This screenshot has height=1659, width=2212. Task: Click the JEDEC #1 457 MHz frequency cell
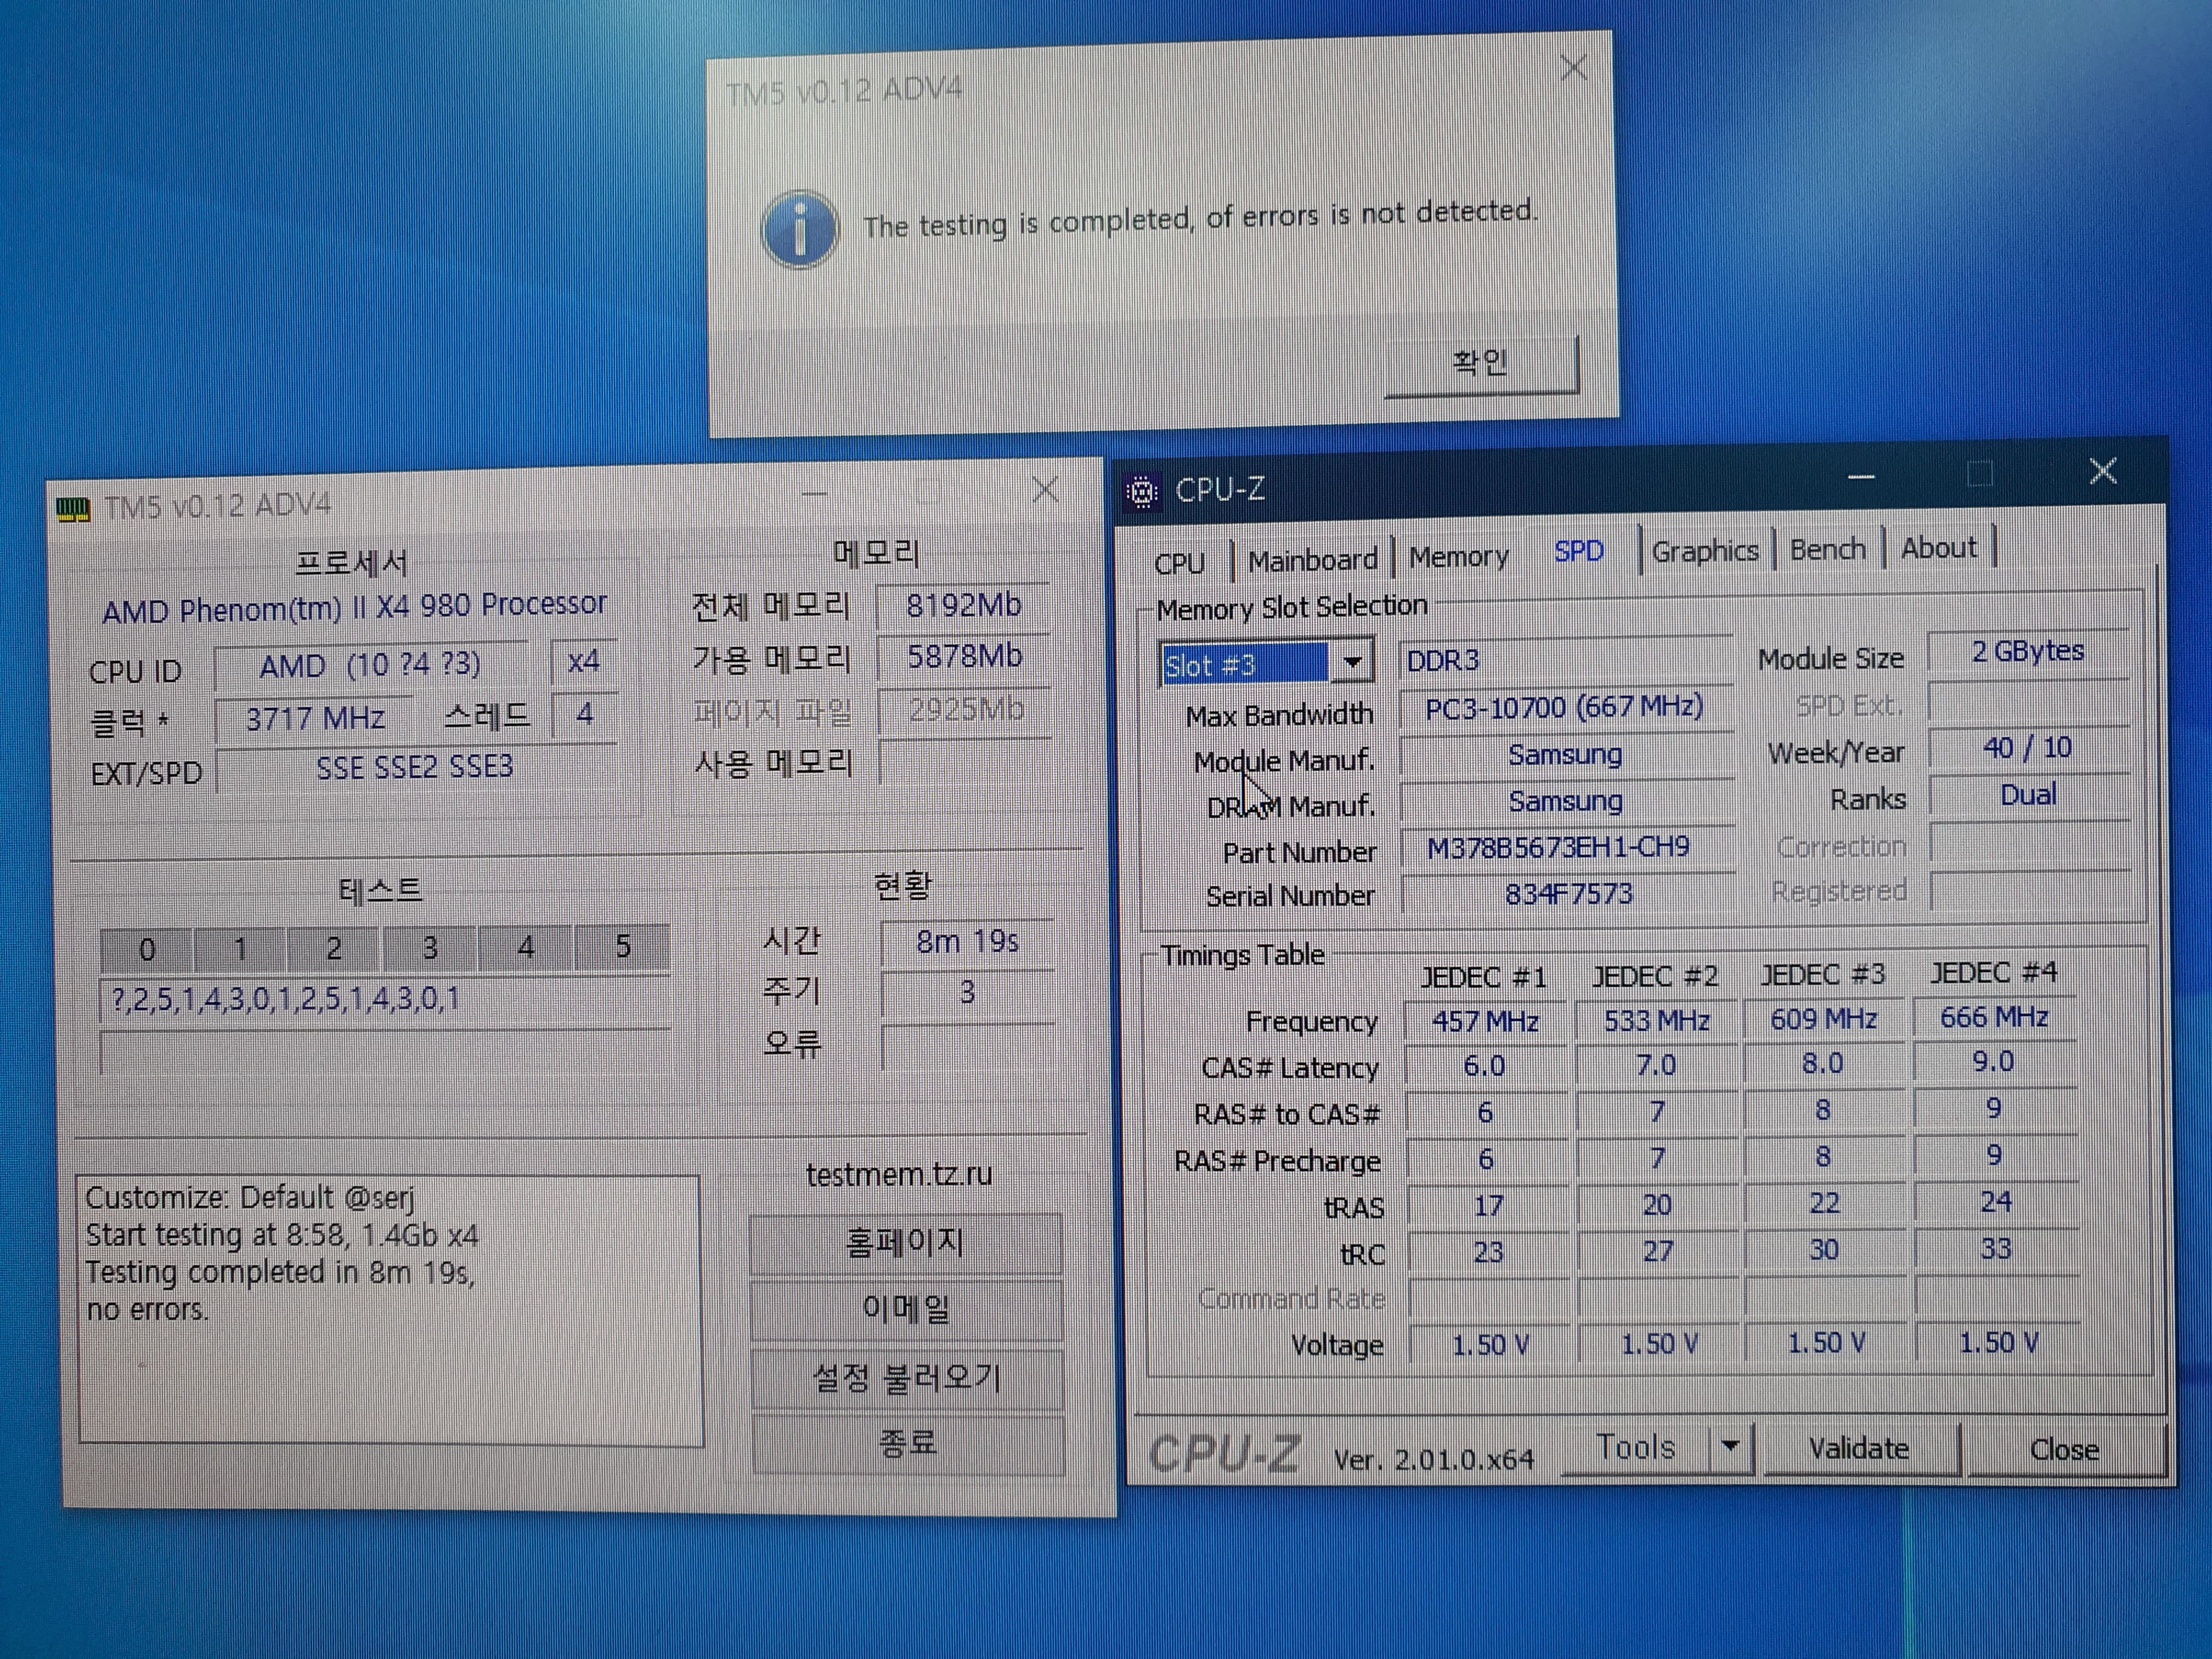pos(1485,1022)
